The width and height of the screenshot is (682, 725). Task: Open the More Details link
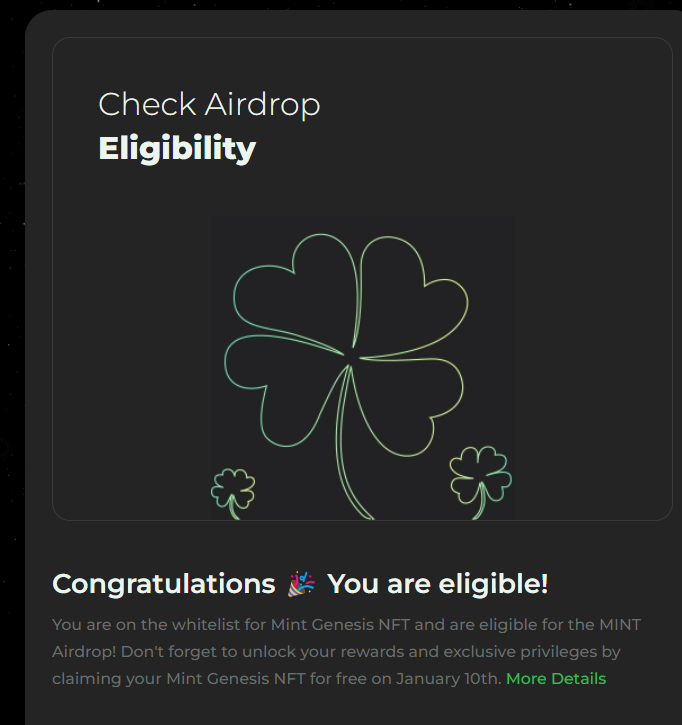(x=555, y=679)
